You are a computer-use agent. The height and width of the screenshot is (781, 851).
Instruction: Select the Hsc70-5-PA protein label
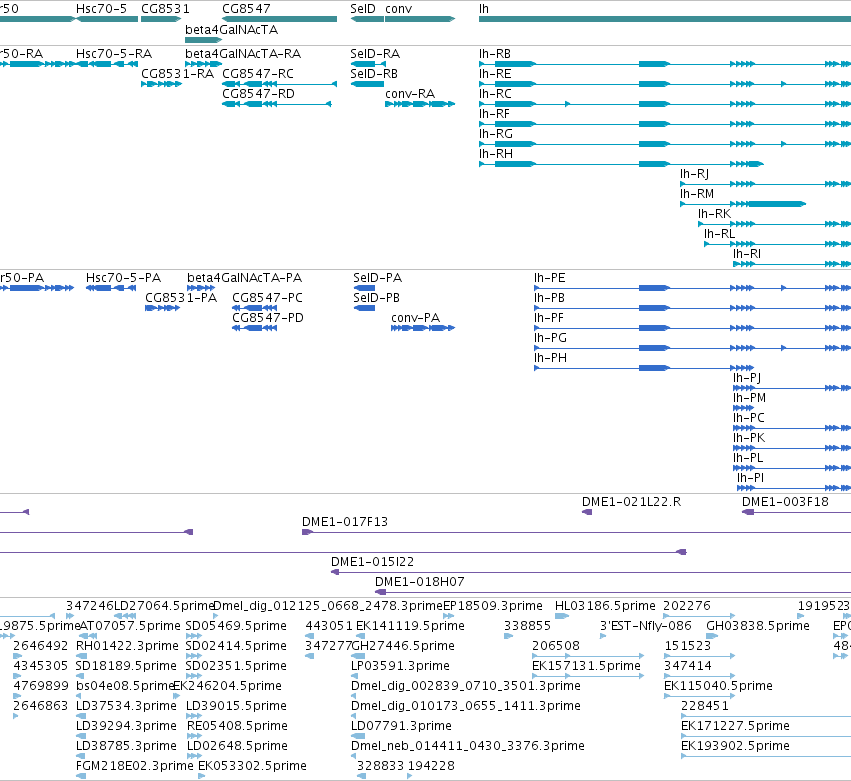point(123,278)
